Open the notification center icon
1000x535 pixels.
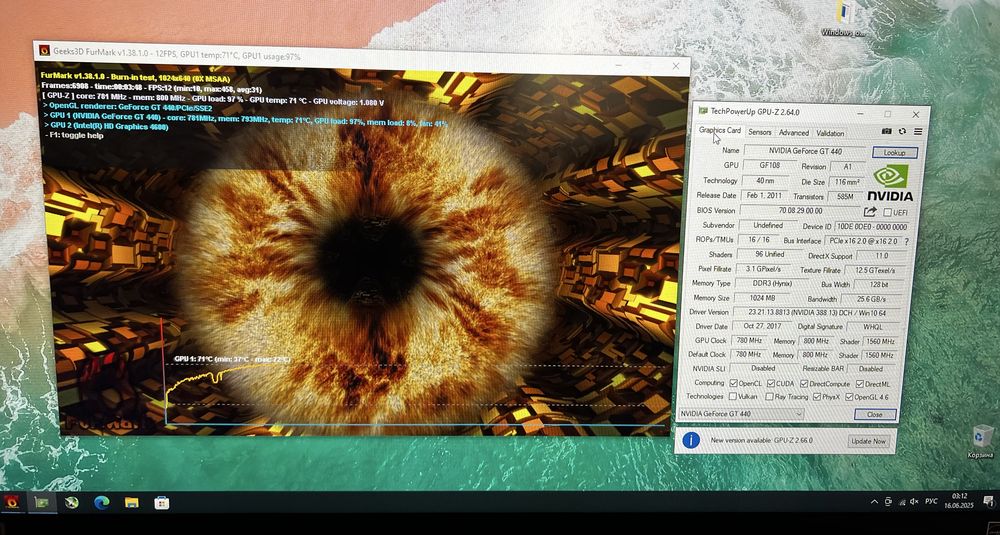[x=988, y=501]
